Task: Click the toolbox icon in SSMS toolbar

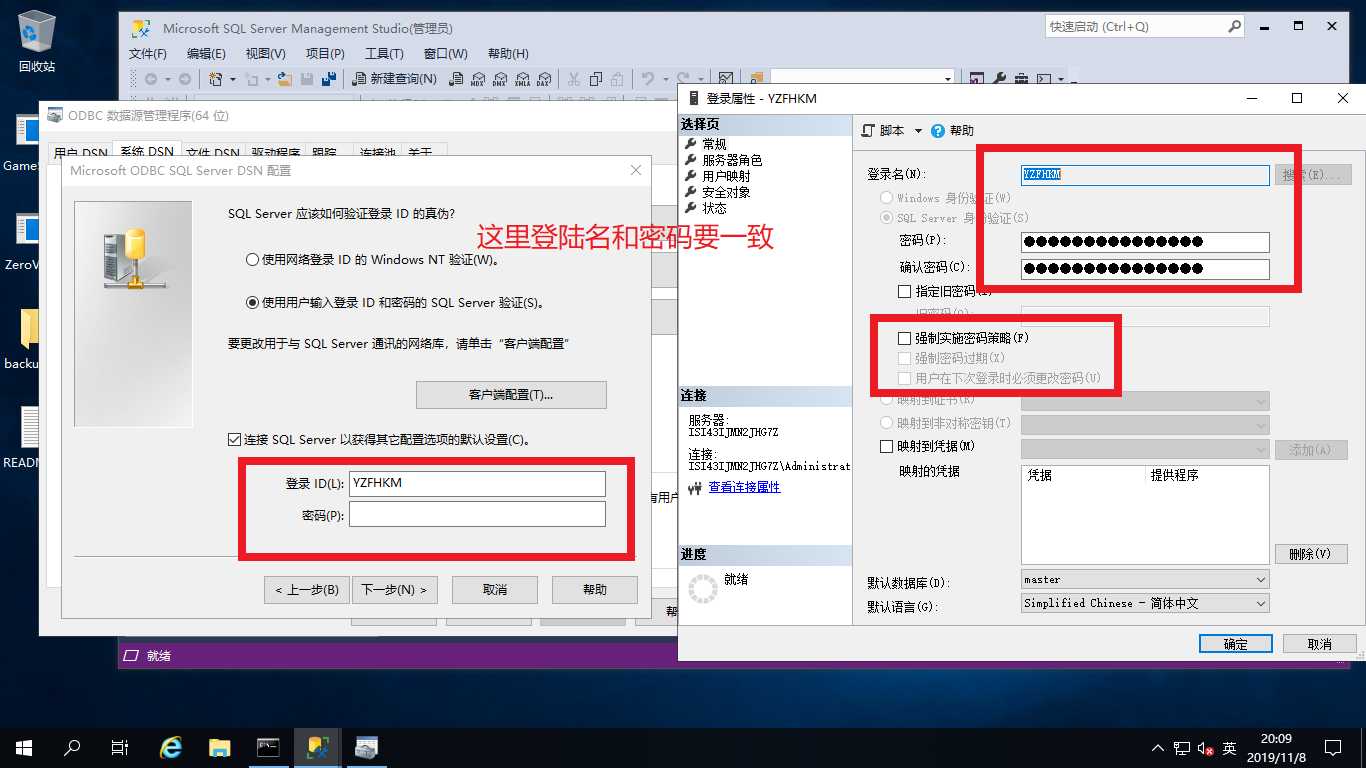Action: point(1021,78)
